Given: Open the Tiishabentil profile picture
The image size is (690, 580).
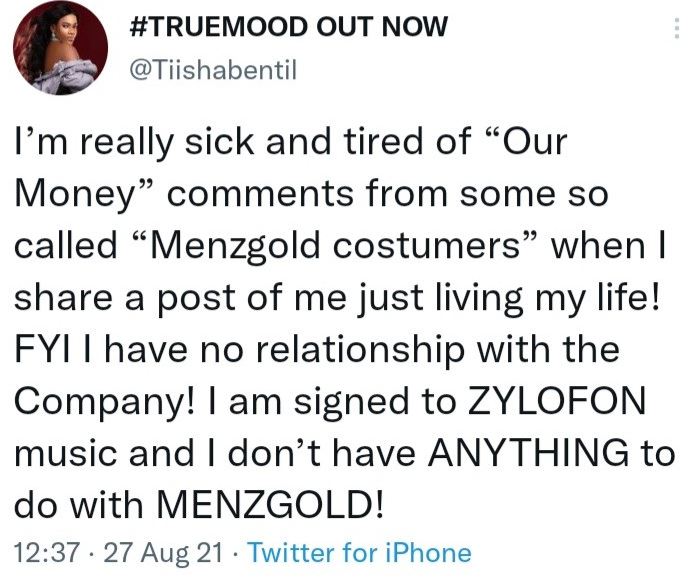Looking at the screenshot, I should click(x=61, y=48).
